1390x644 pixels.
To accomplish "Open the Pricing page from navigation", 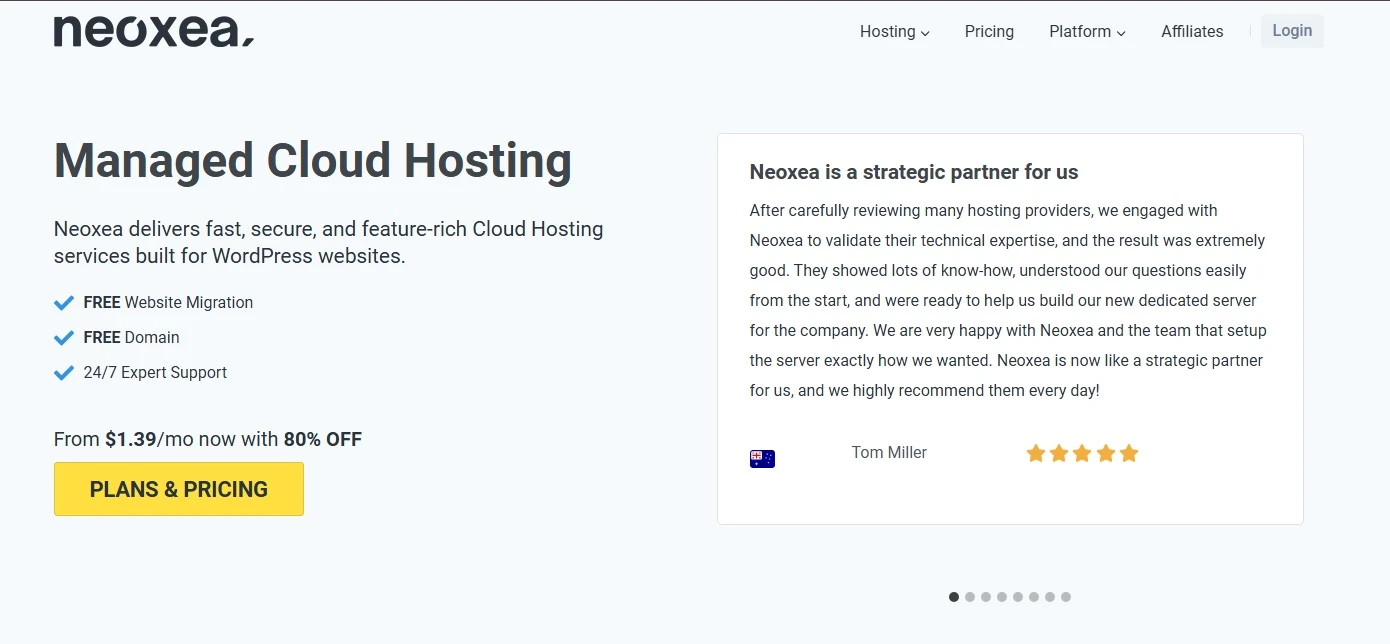I will [x=989, y=31].
